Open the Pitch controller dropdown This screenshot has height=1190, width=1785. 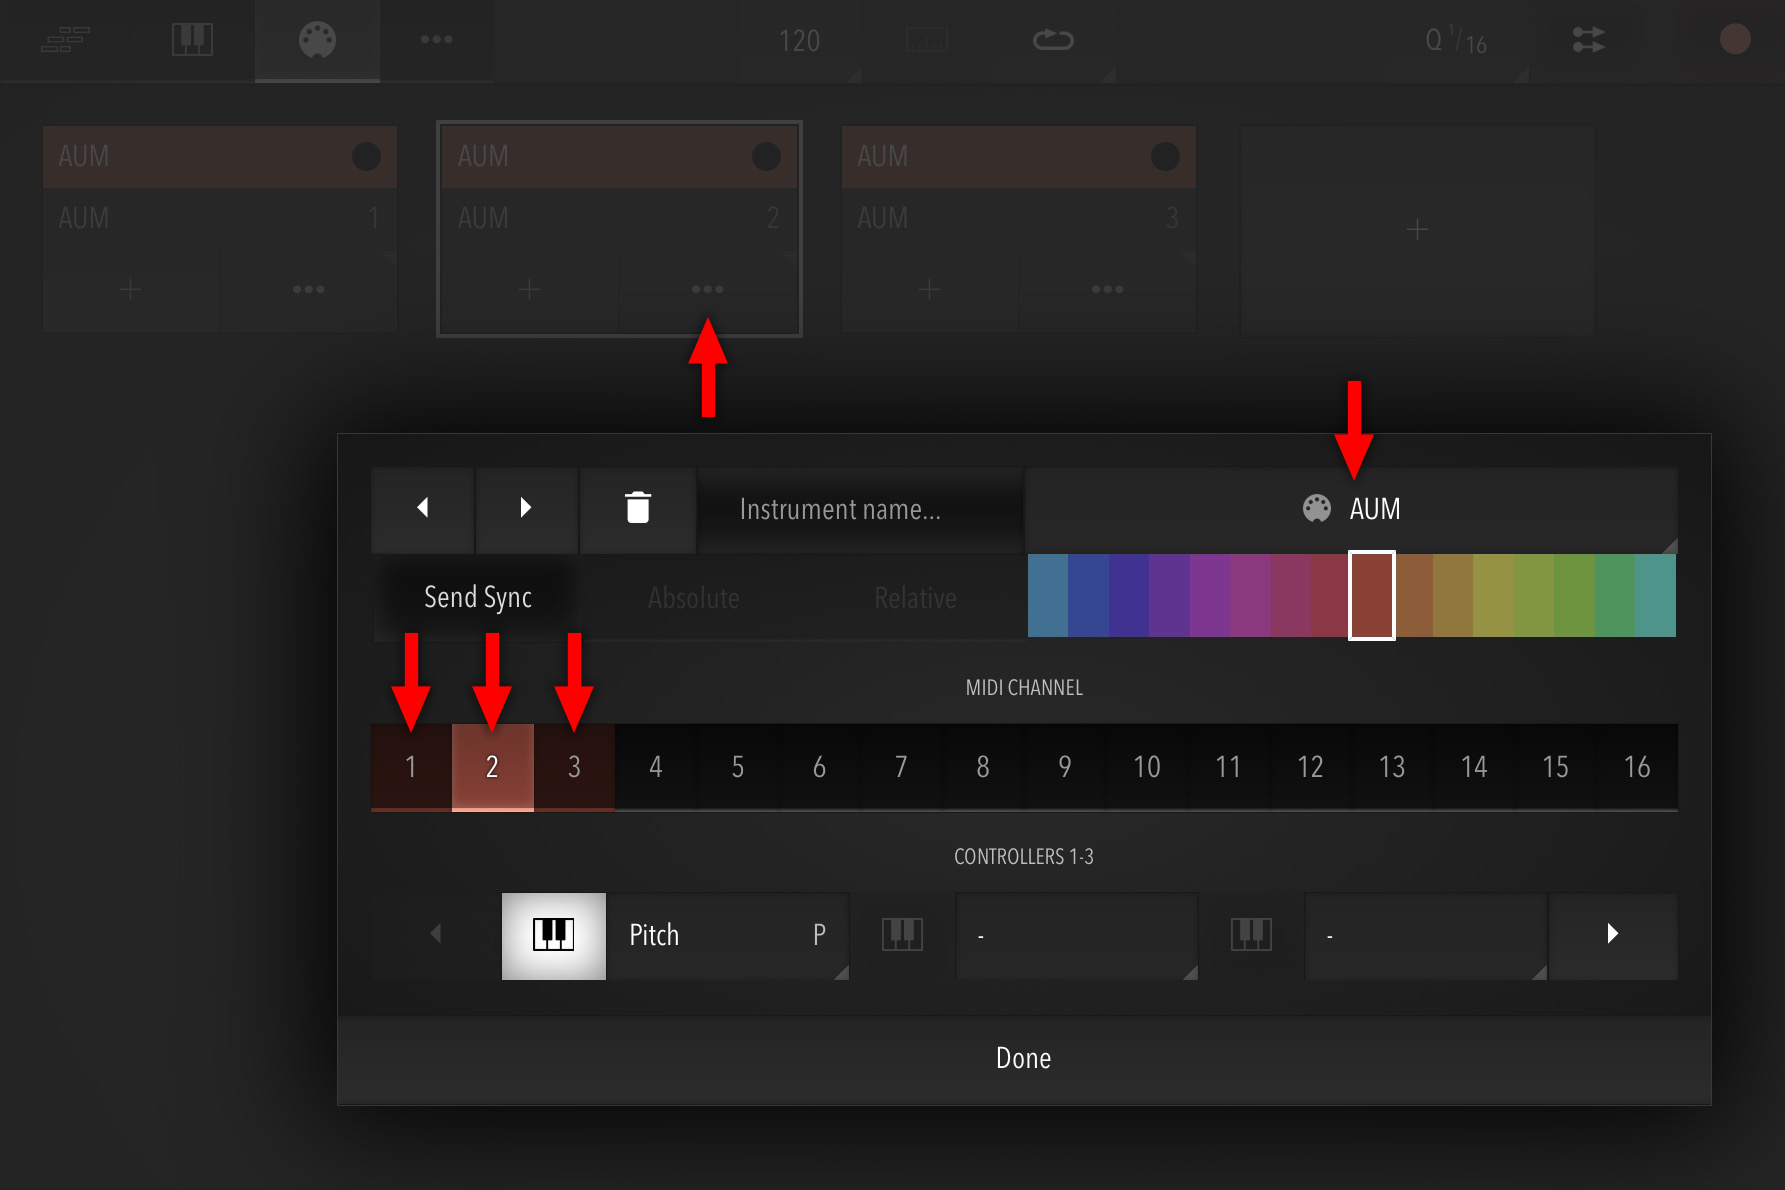[728, 935]
